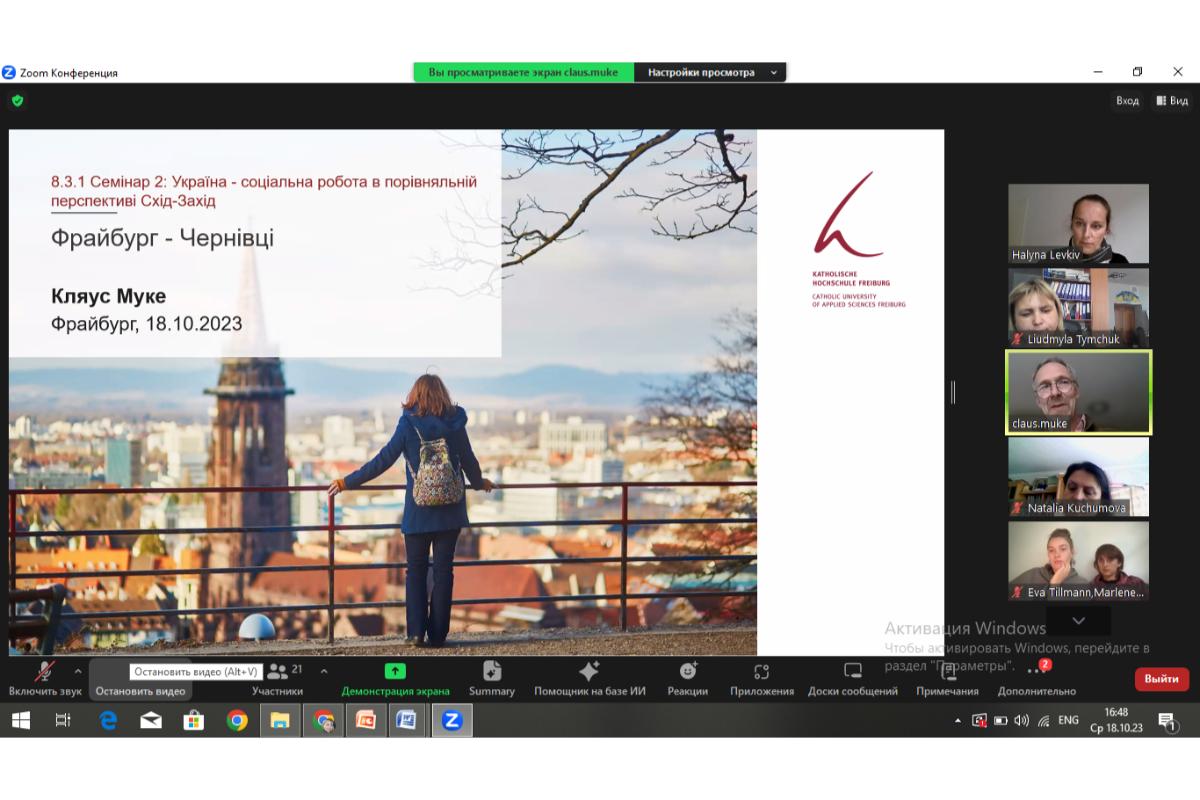Click the network Wi-Fi tray icon
This screenshot has width=1200, height=800.
(1044, 720)
